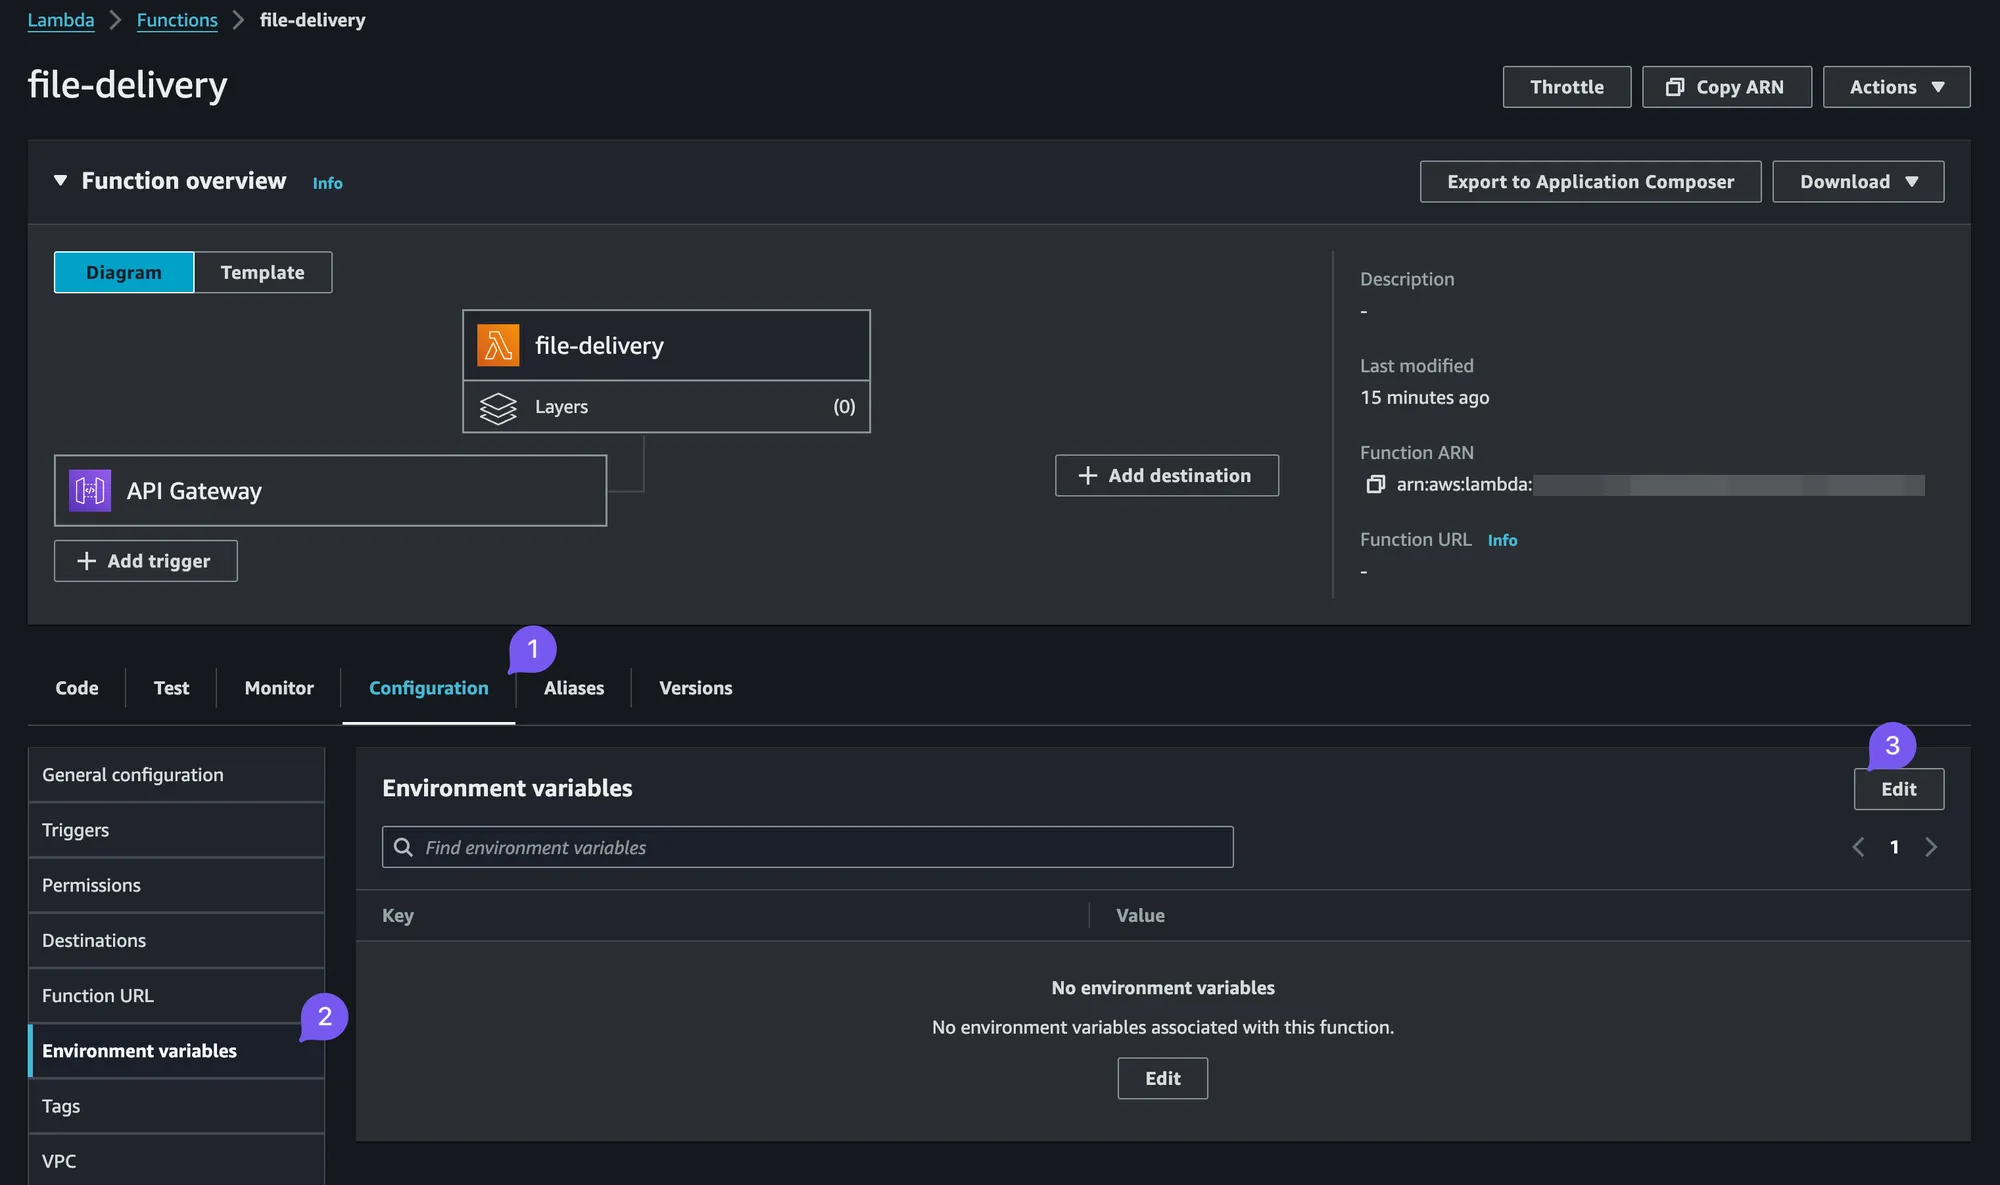Open the Download dropdown

click(1858, 182)
